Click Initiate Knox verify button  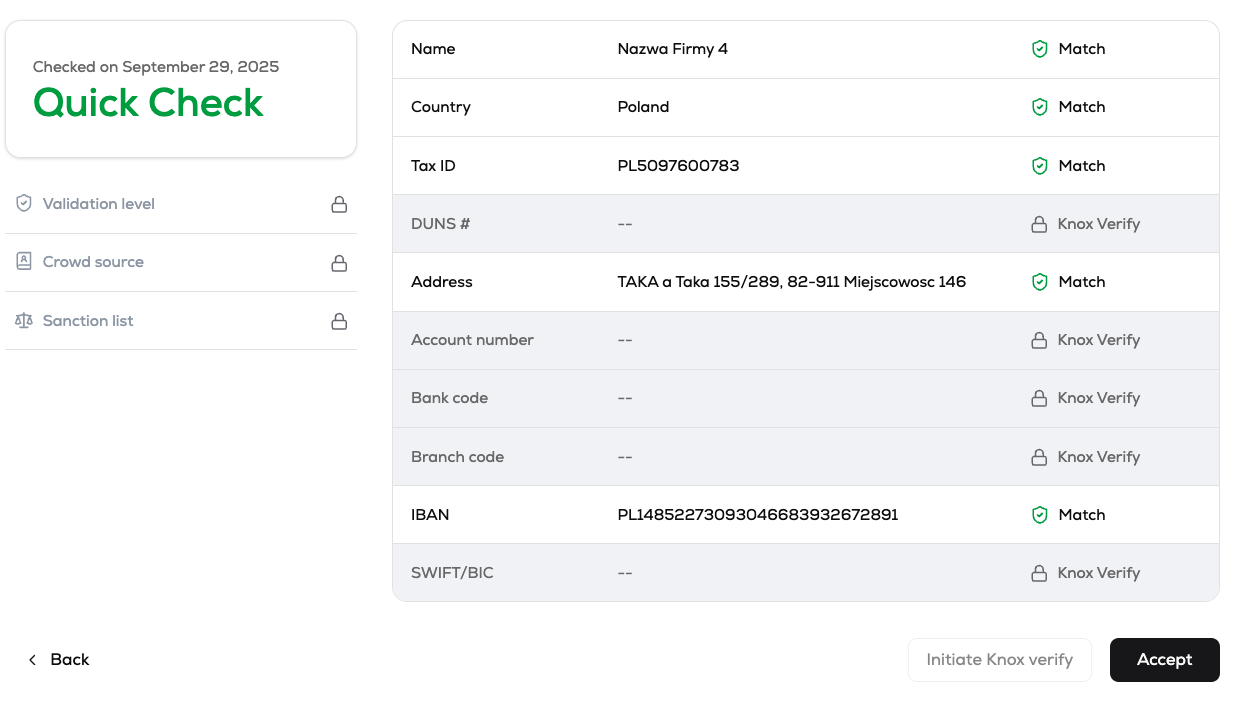(999, 660)
